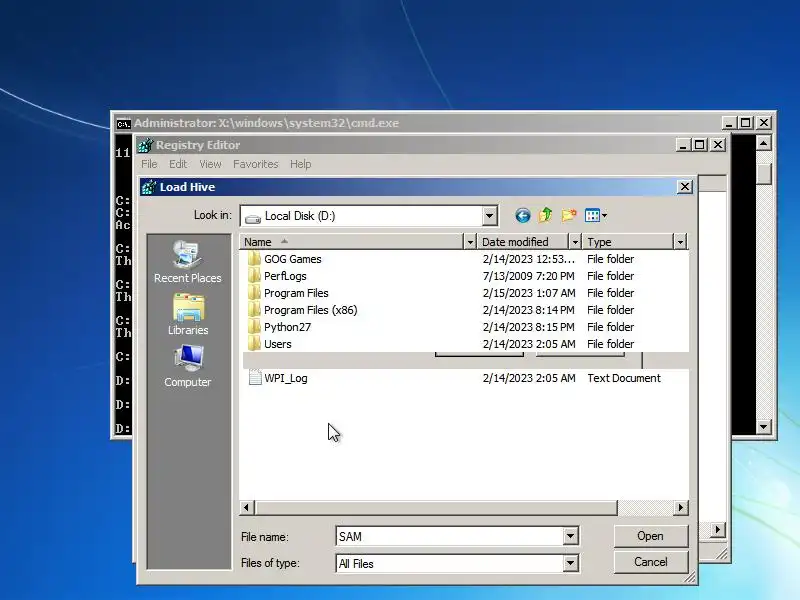Open Favorites menu in Registry Editor
800x600 pixels.
point(256,164)
